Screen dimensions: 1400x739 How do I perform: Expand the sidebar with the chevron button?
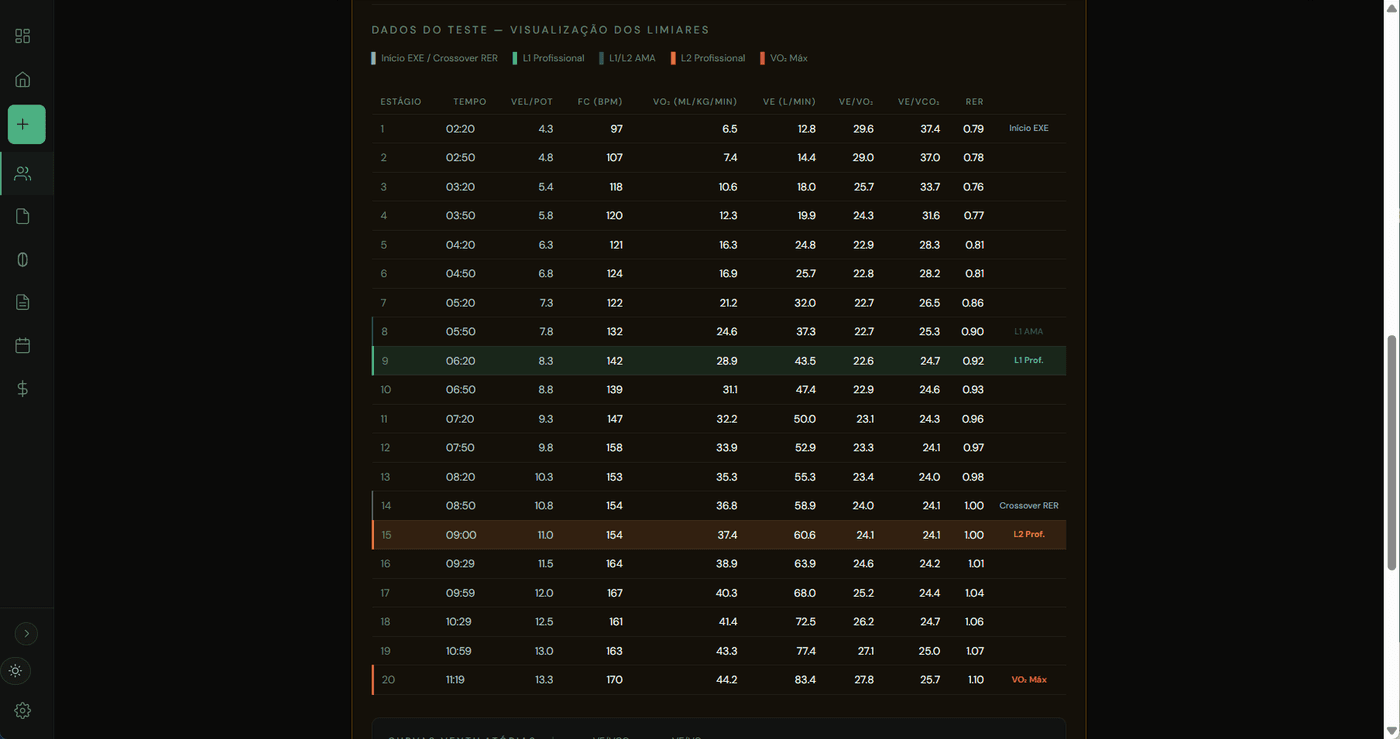(26, 633)
